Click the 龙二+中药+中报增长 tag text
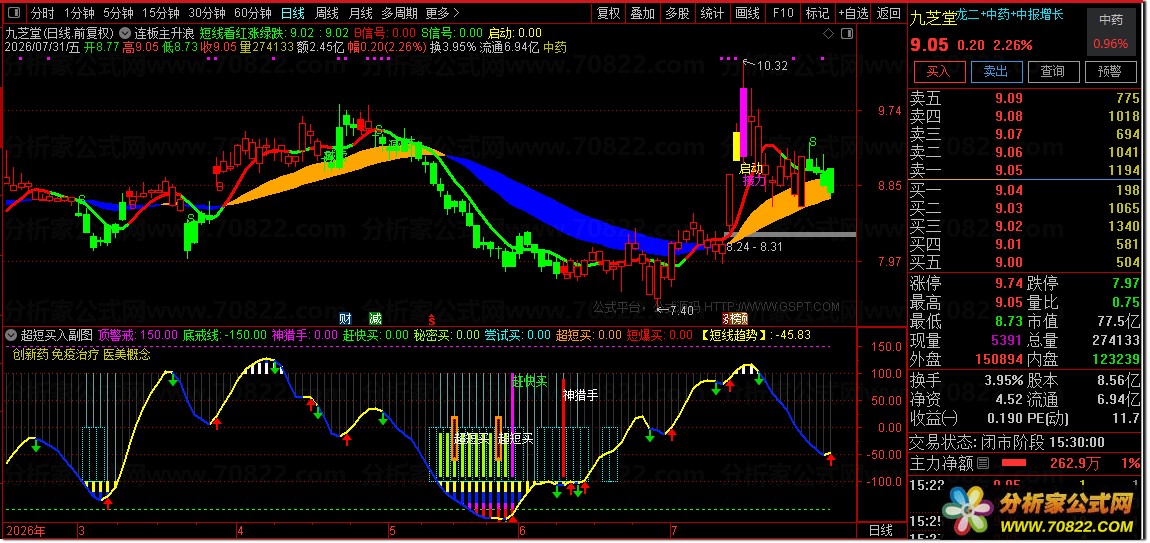Screen dimensions: 1150x543 1010,15
